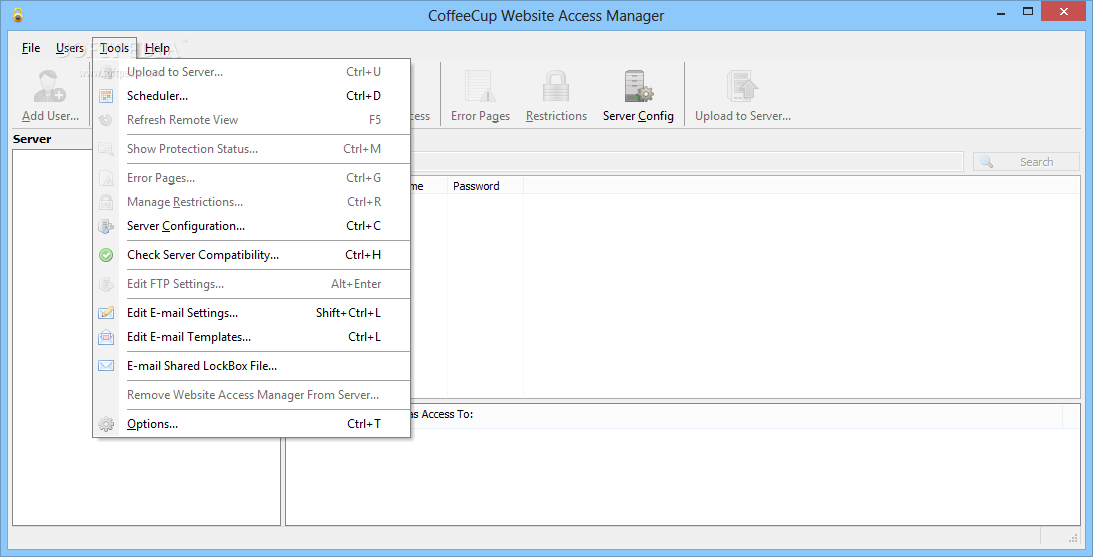Open the Help menu
This screenshot has height=557, width=1093.
(x=157, y=48)
